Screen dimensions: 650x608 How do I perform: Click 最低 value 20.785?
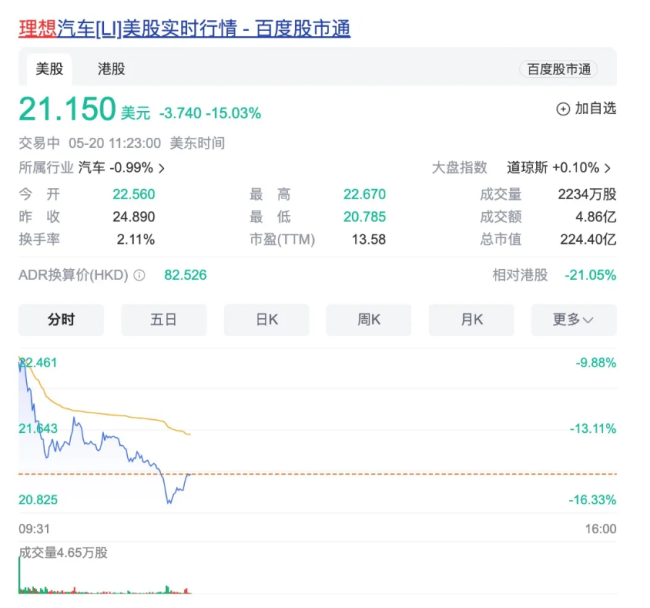(364, 217)
